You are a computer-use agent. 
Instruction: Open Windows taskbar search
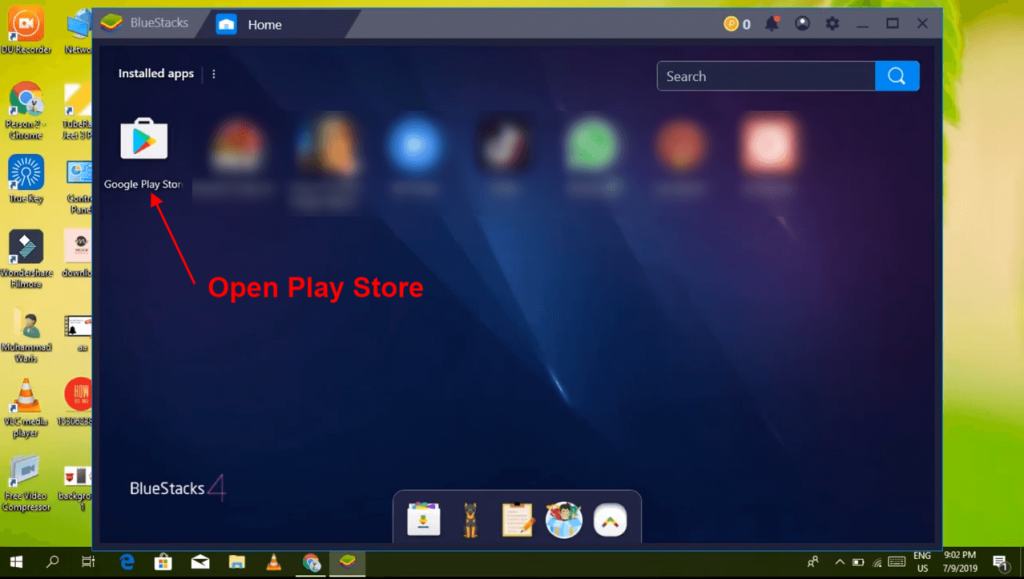pyautogui.click(x=53, y=562)
